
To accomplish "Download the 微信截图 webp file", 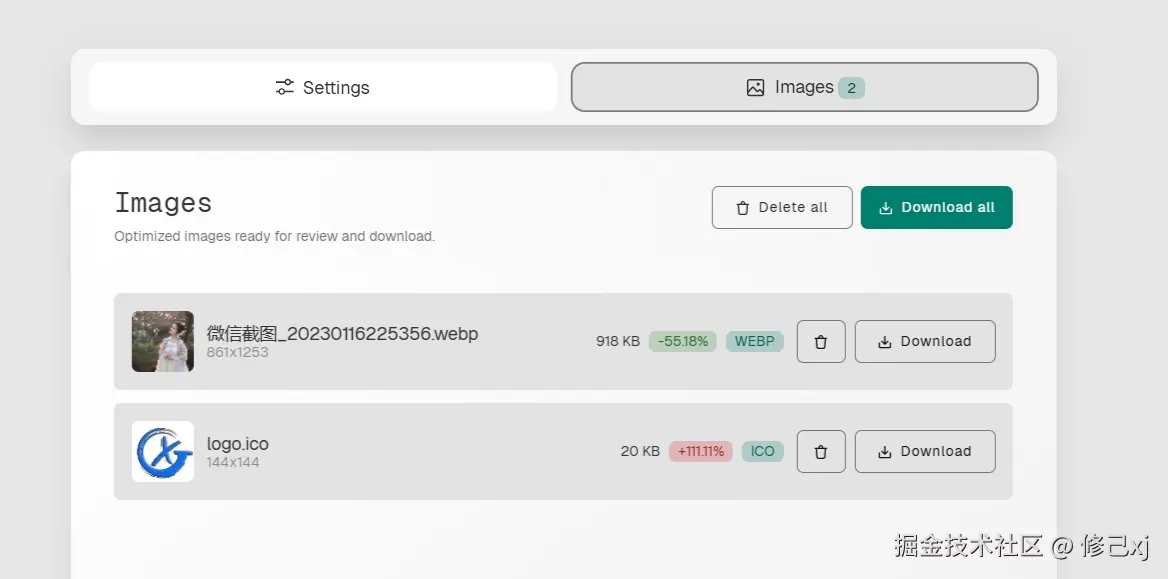I will tap(925, 341).
